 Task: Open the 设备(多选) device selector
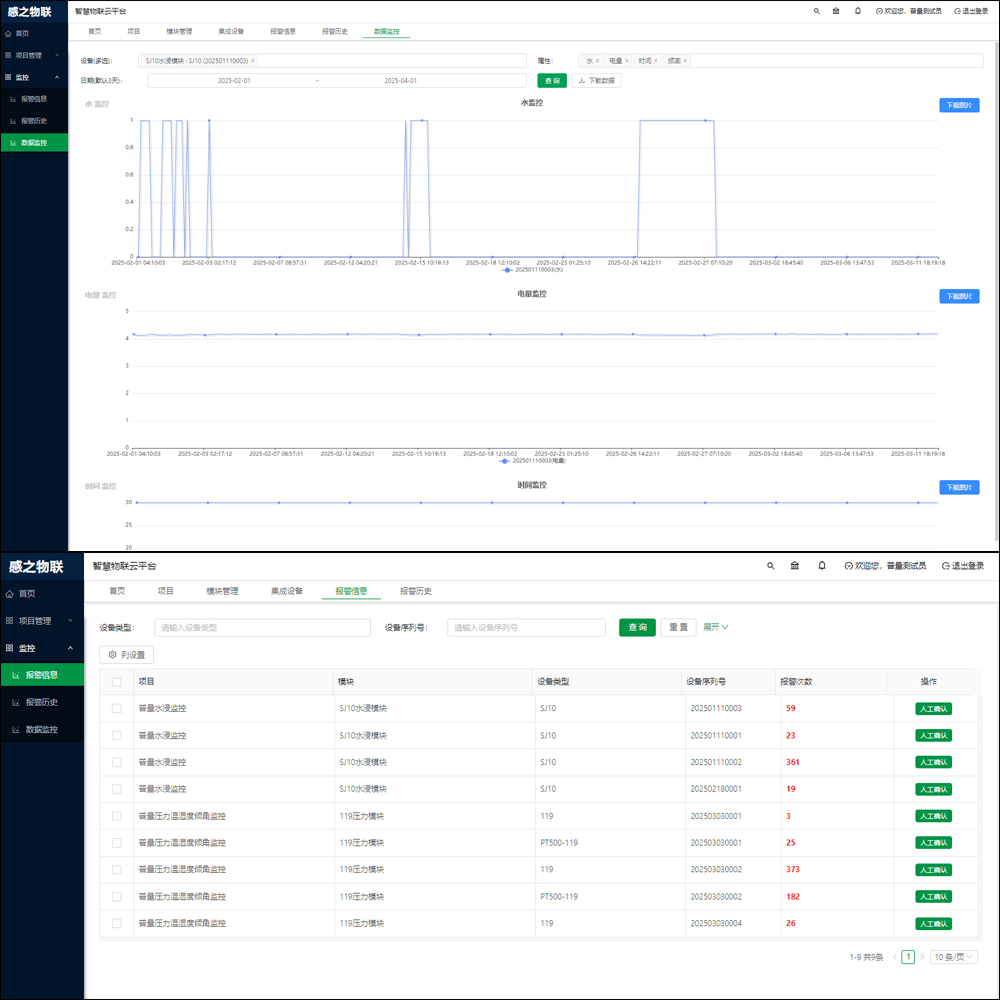390,61
